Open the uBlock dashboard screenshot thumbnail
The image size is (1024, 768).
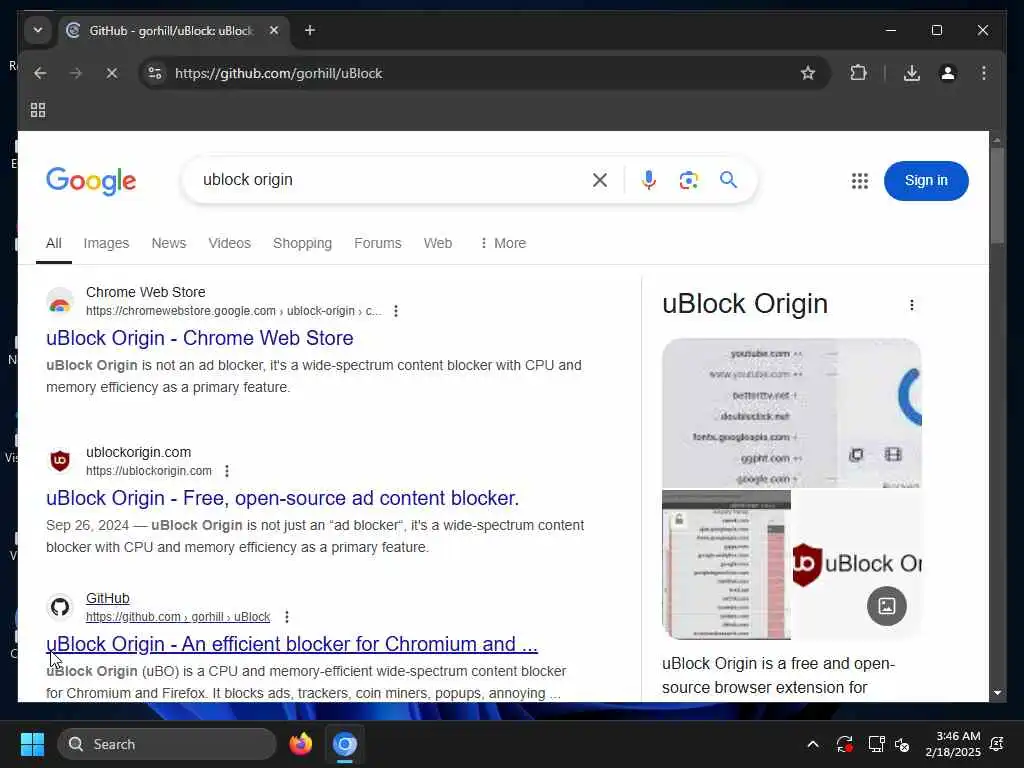click(792, 413)
